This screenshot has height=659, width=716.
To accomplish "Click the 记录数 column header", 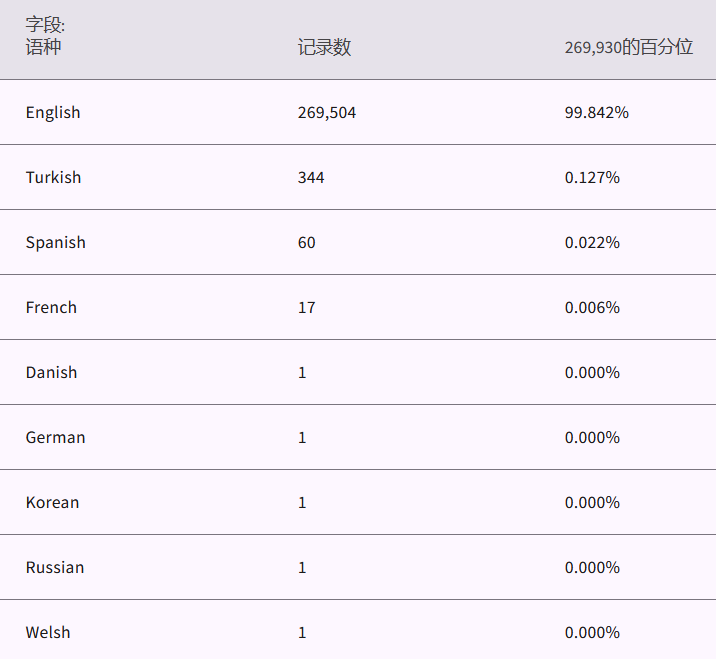I will (x=324, y=48).
